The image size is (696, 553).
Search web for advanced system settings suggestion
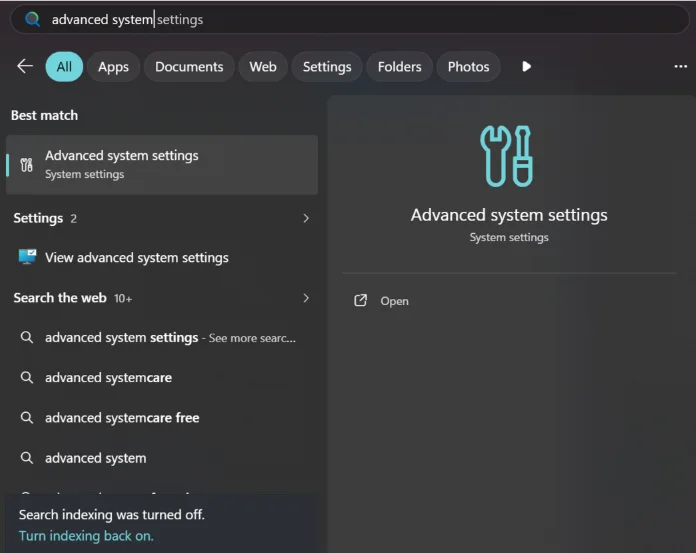pos(162,338)
